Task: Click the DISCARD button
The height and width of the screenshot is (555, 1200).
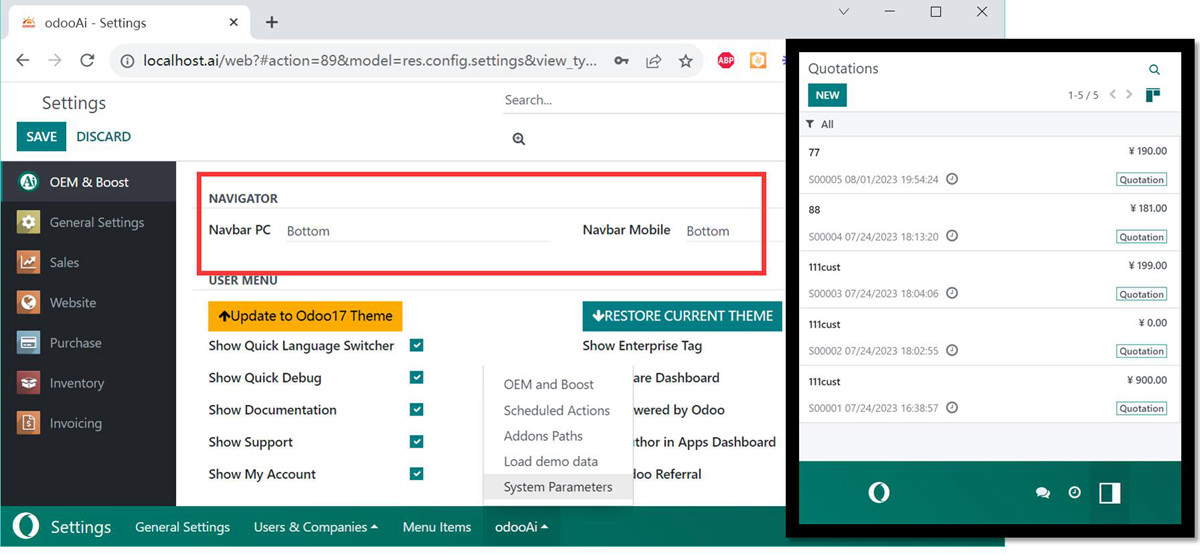Action: [104, 136]
